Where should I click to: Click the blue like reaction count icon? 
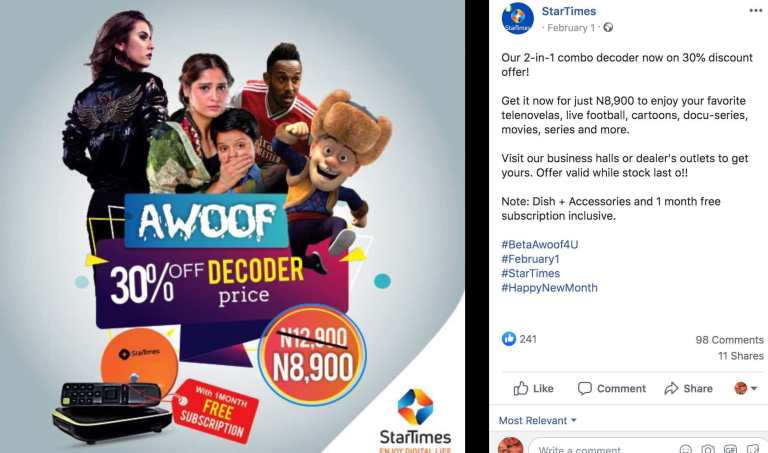[x=509, y=338]
